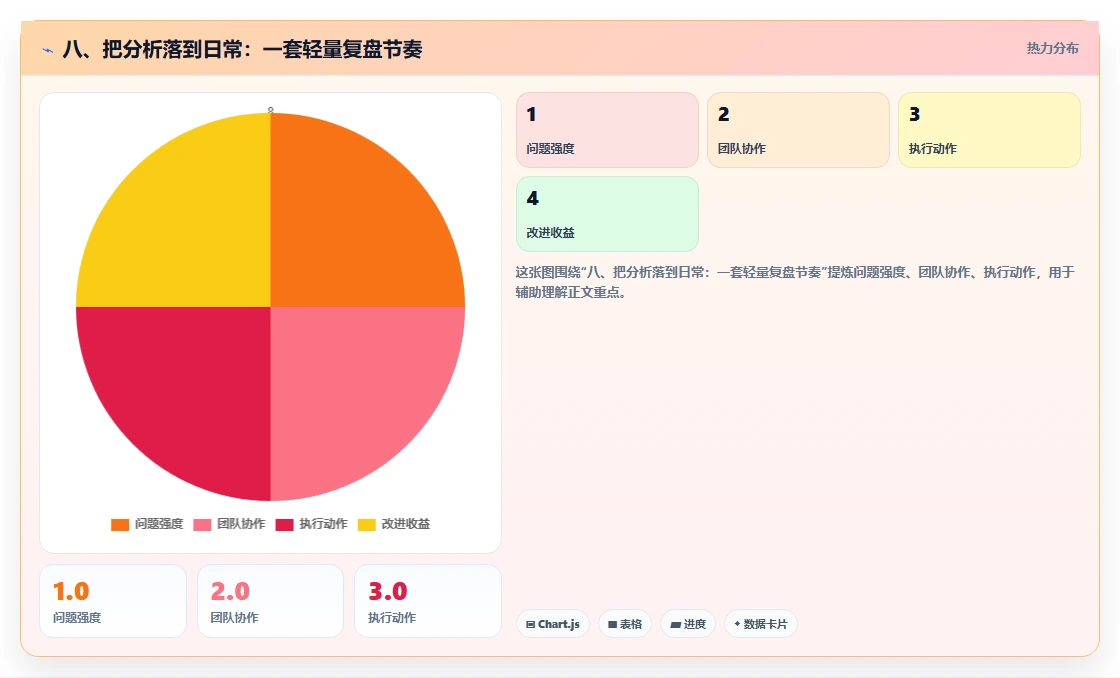Open card 1 问题强度
Viewport: 1120px width, 678px height.
[607, 130]
